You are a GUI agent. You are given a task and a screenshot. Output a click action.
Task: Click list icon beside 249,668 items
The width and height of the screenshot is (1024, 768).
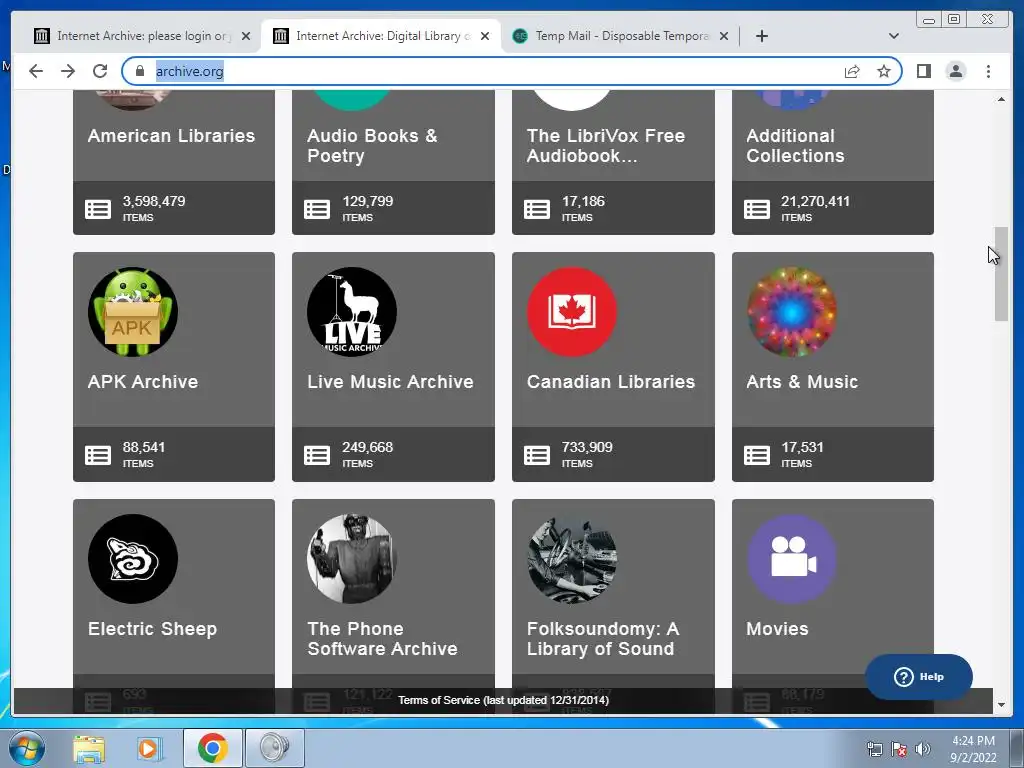(x=317, y=455)
